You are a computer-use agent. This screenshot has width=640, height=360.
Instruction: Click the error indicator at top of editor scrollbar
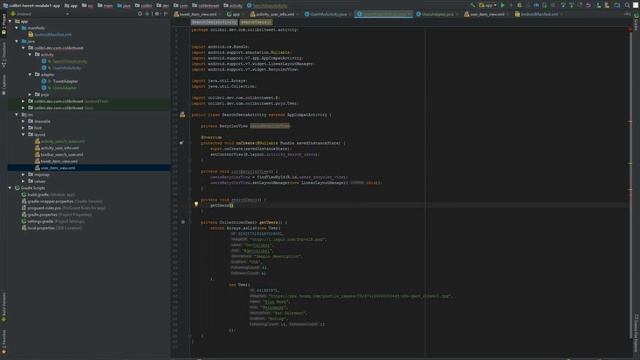pos(630,29)
